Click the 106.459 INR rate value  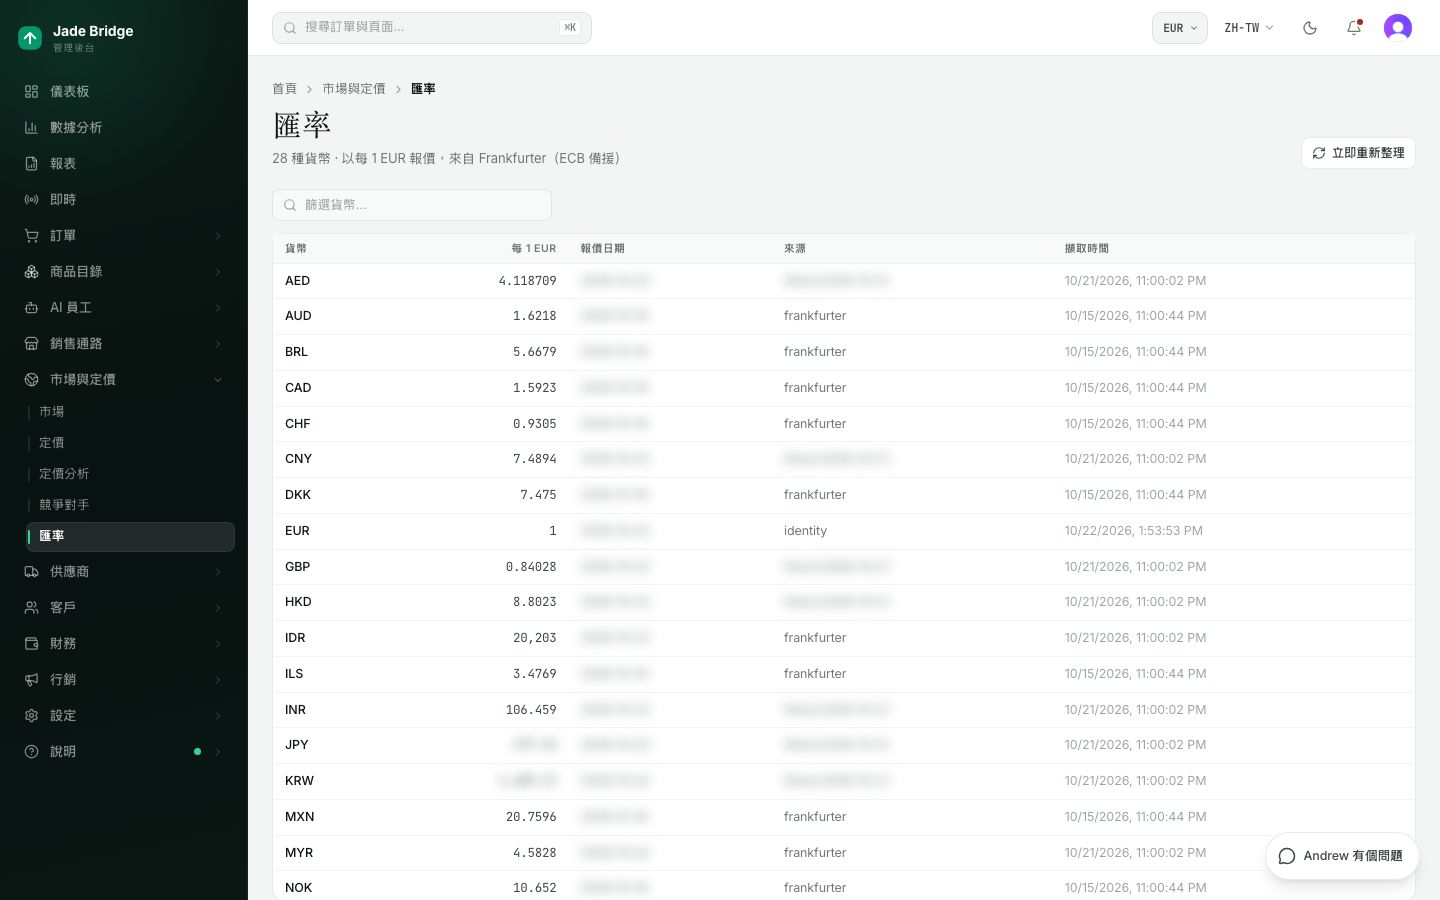(x=531, y=710)
